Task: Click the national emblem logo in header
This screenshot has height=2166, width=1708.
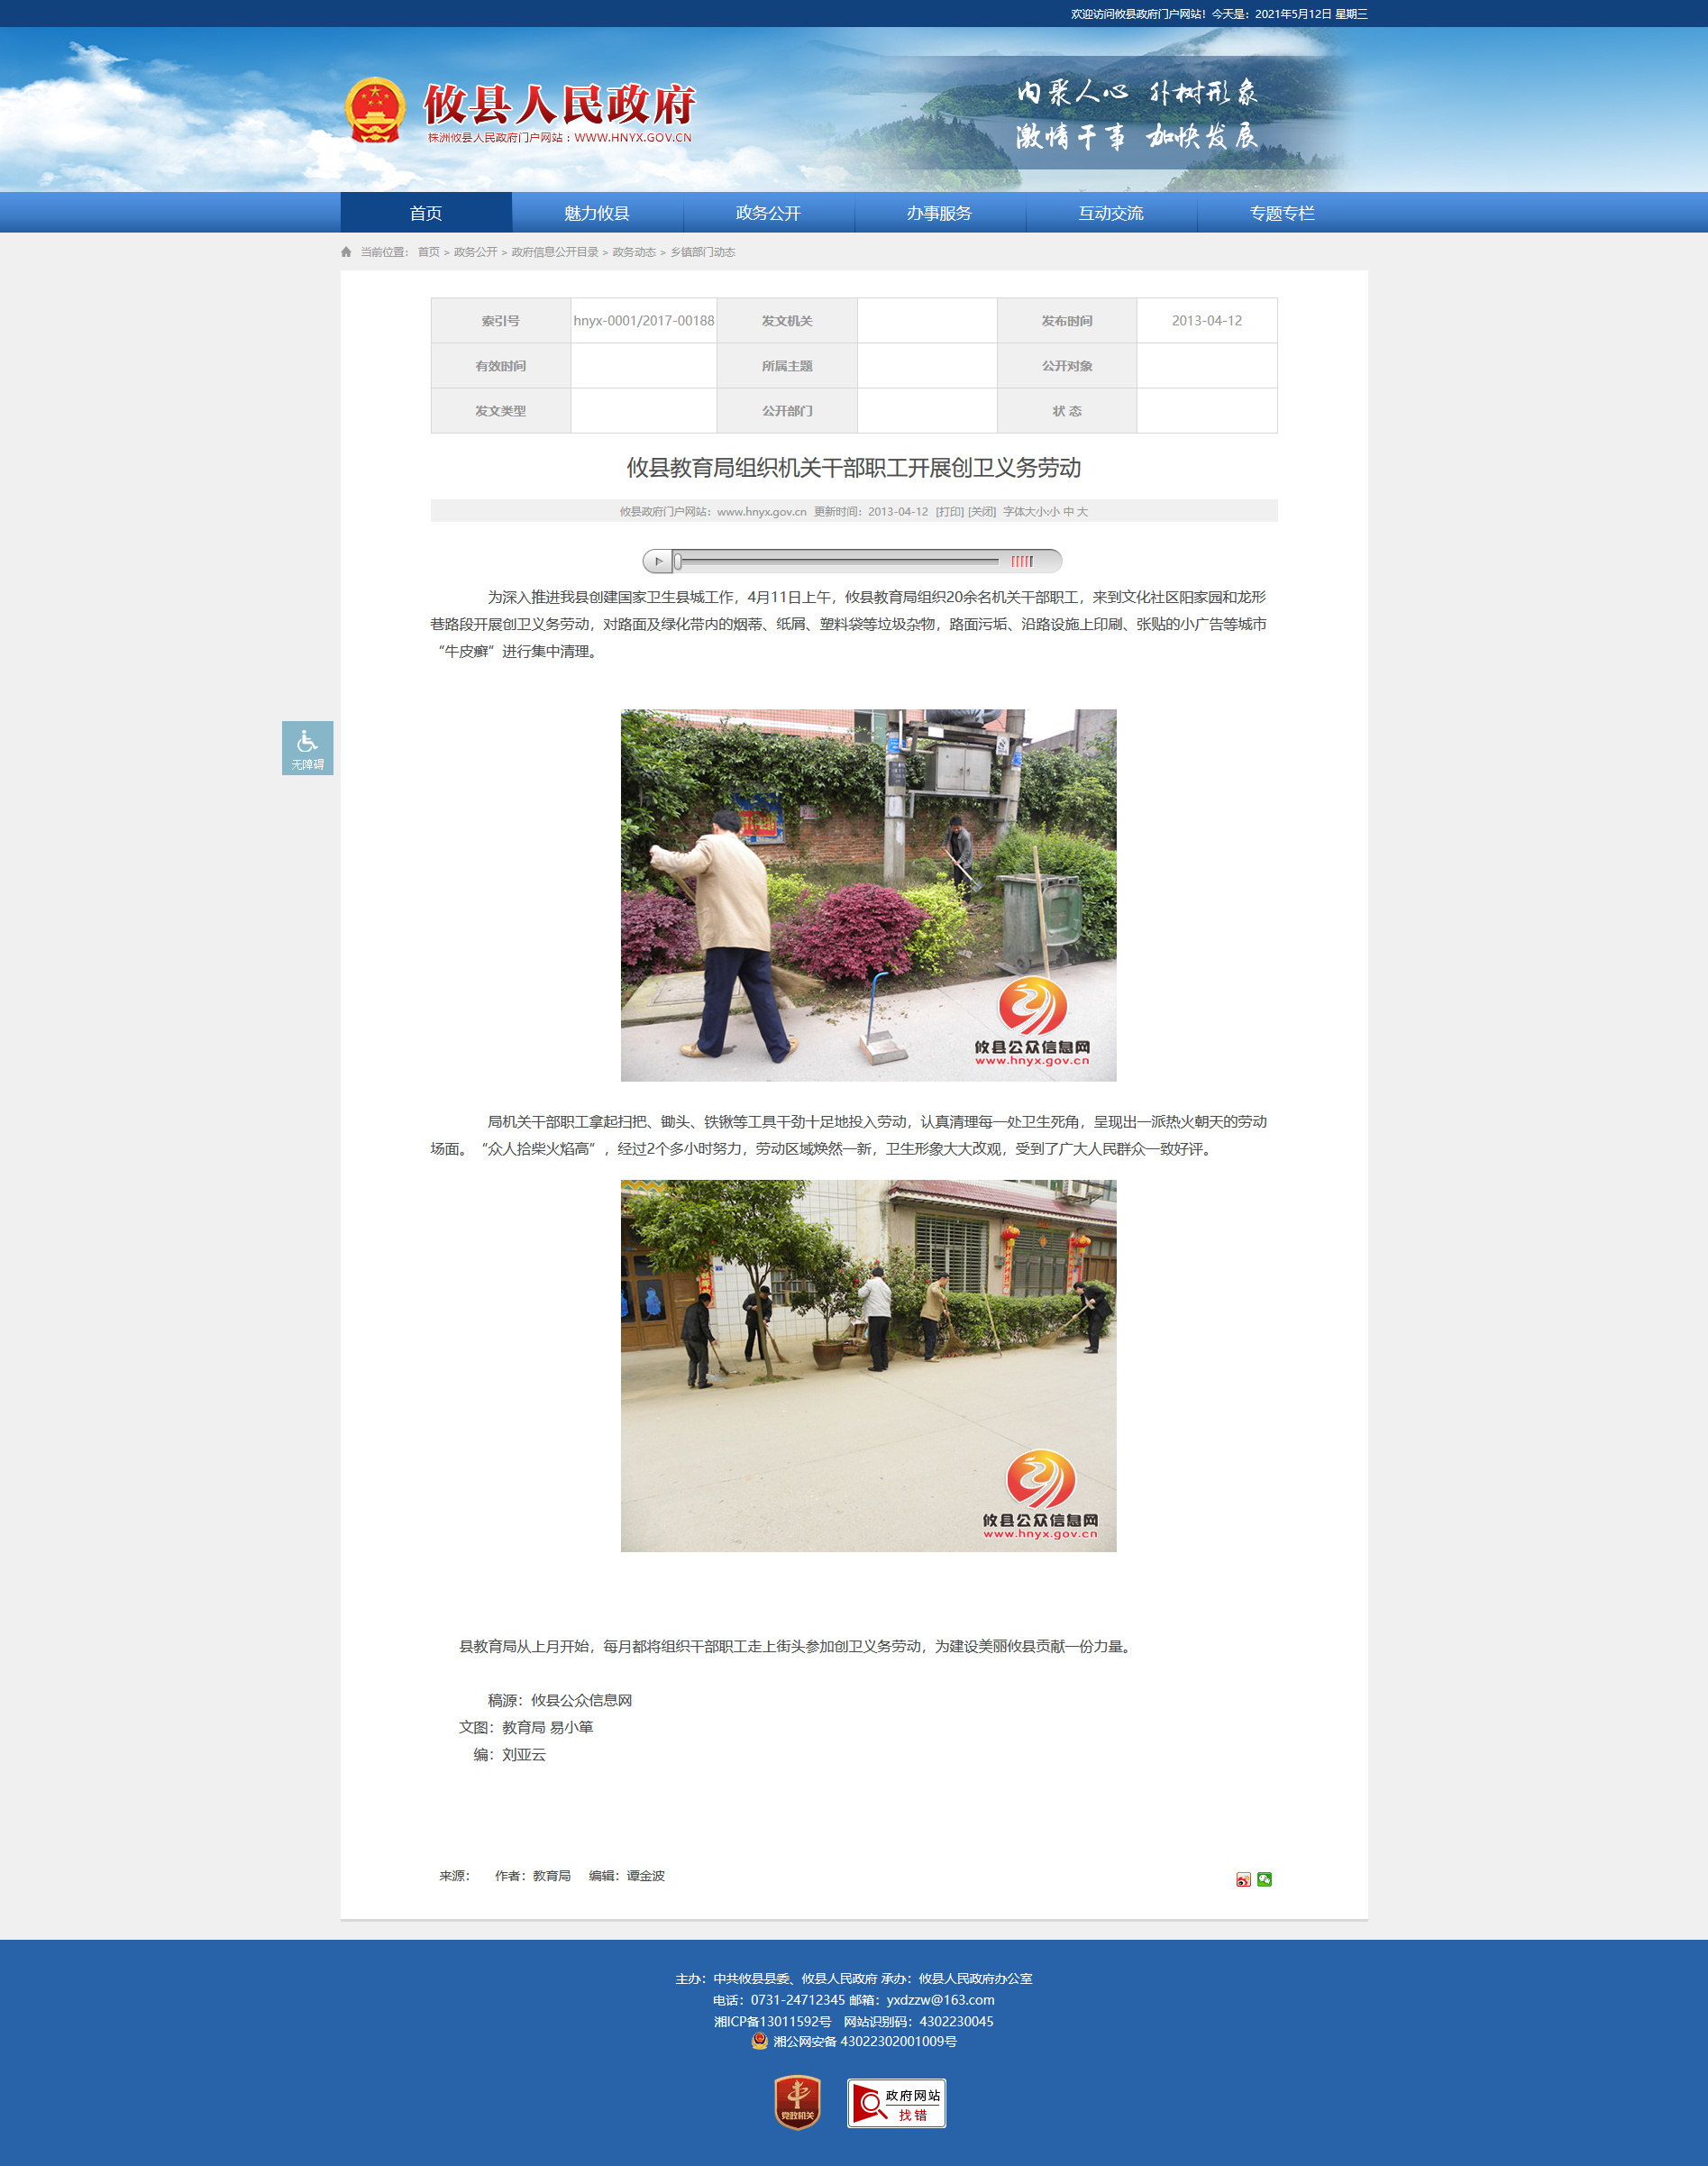Action: tap(375, 110)
